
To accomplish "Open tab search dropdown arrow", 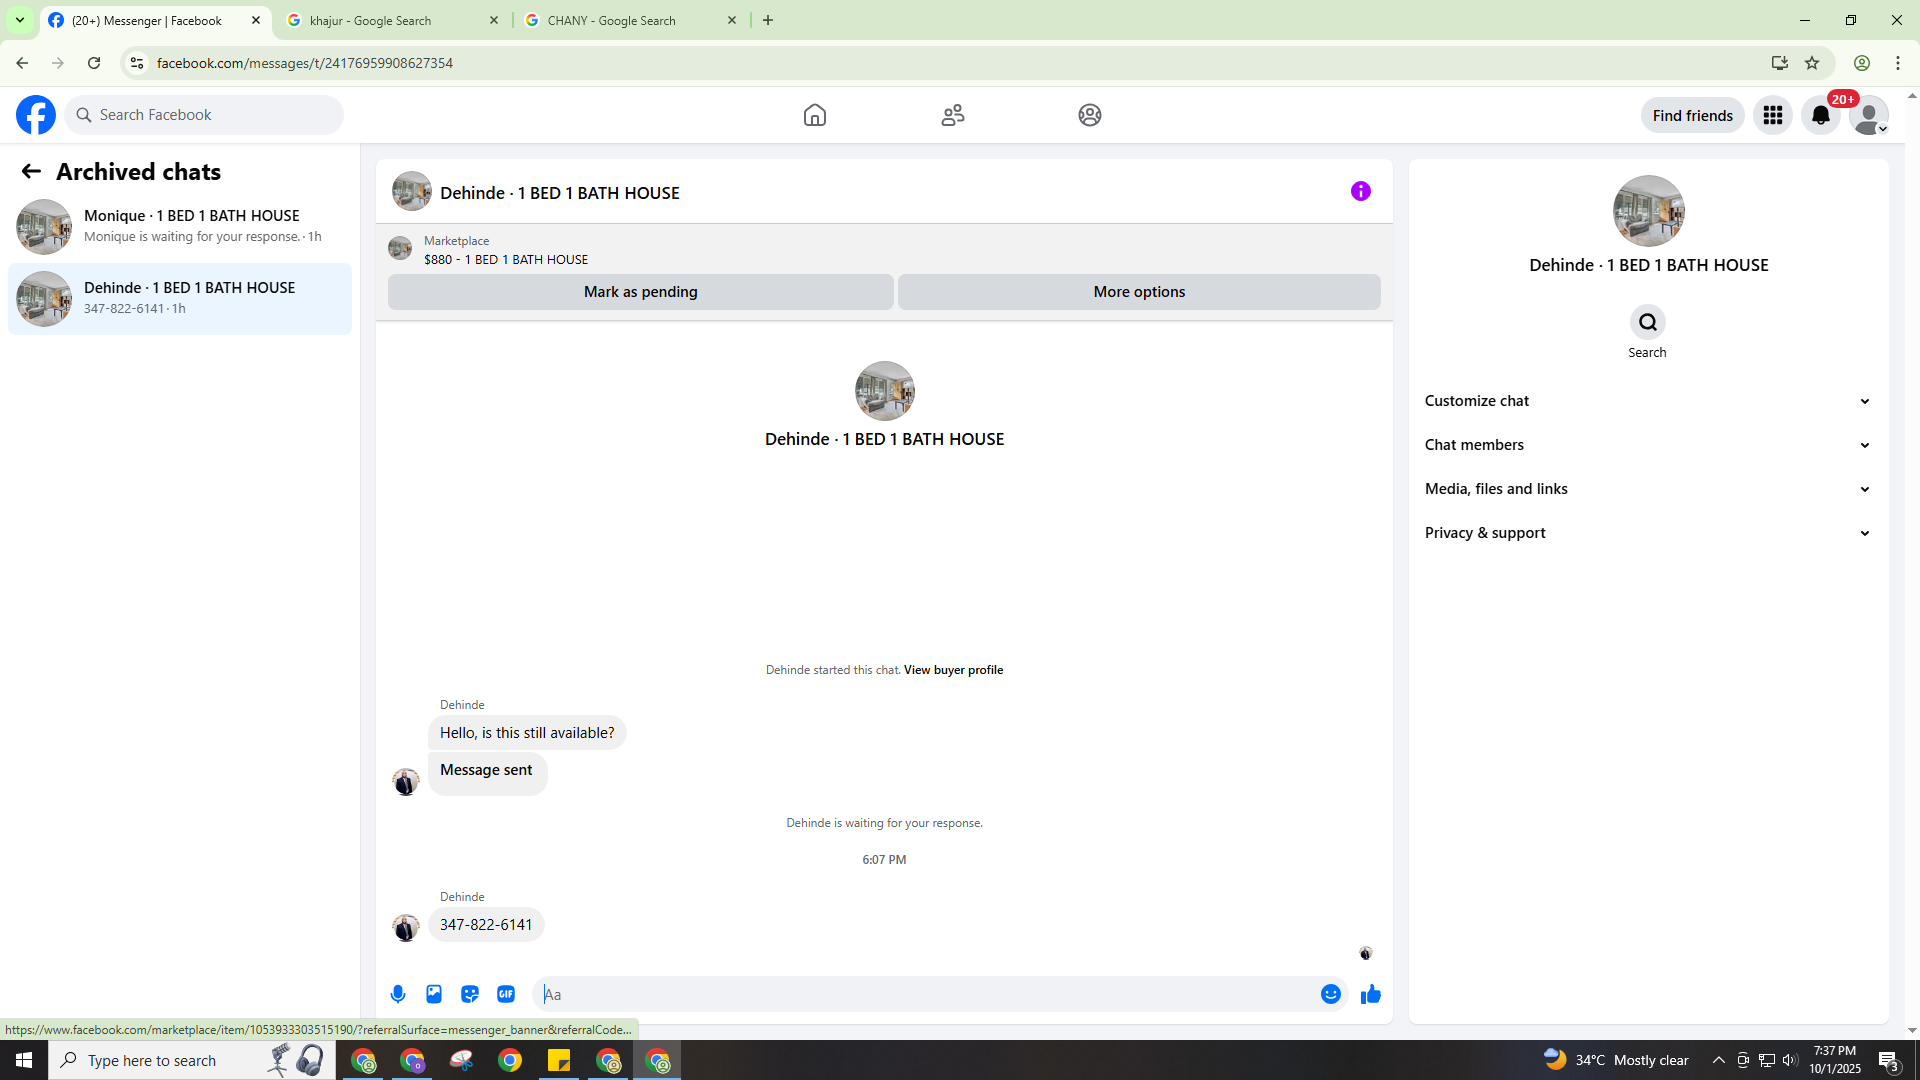I will [x=19, y=20].
